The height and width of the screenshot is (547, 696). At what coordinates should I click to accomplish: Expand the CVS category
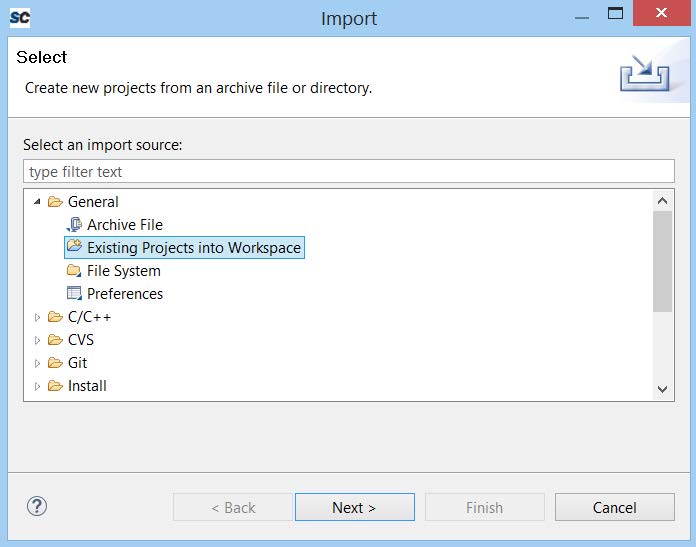point(38,340)
